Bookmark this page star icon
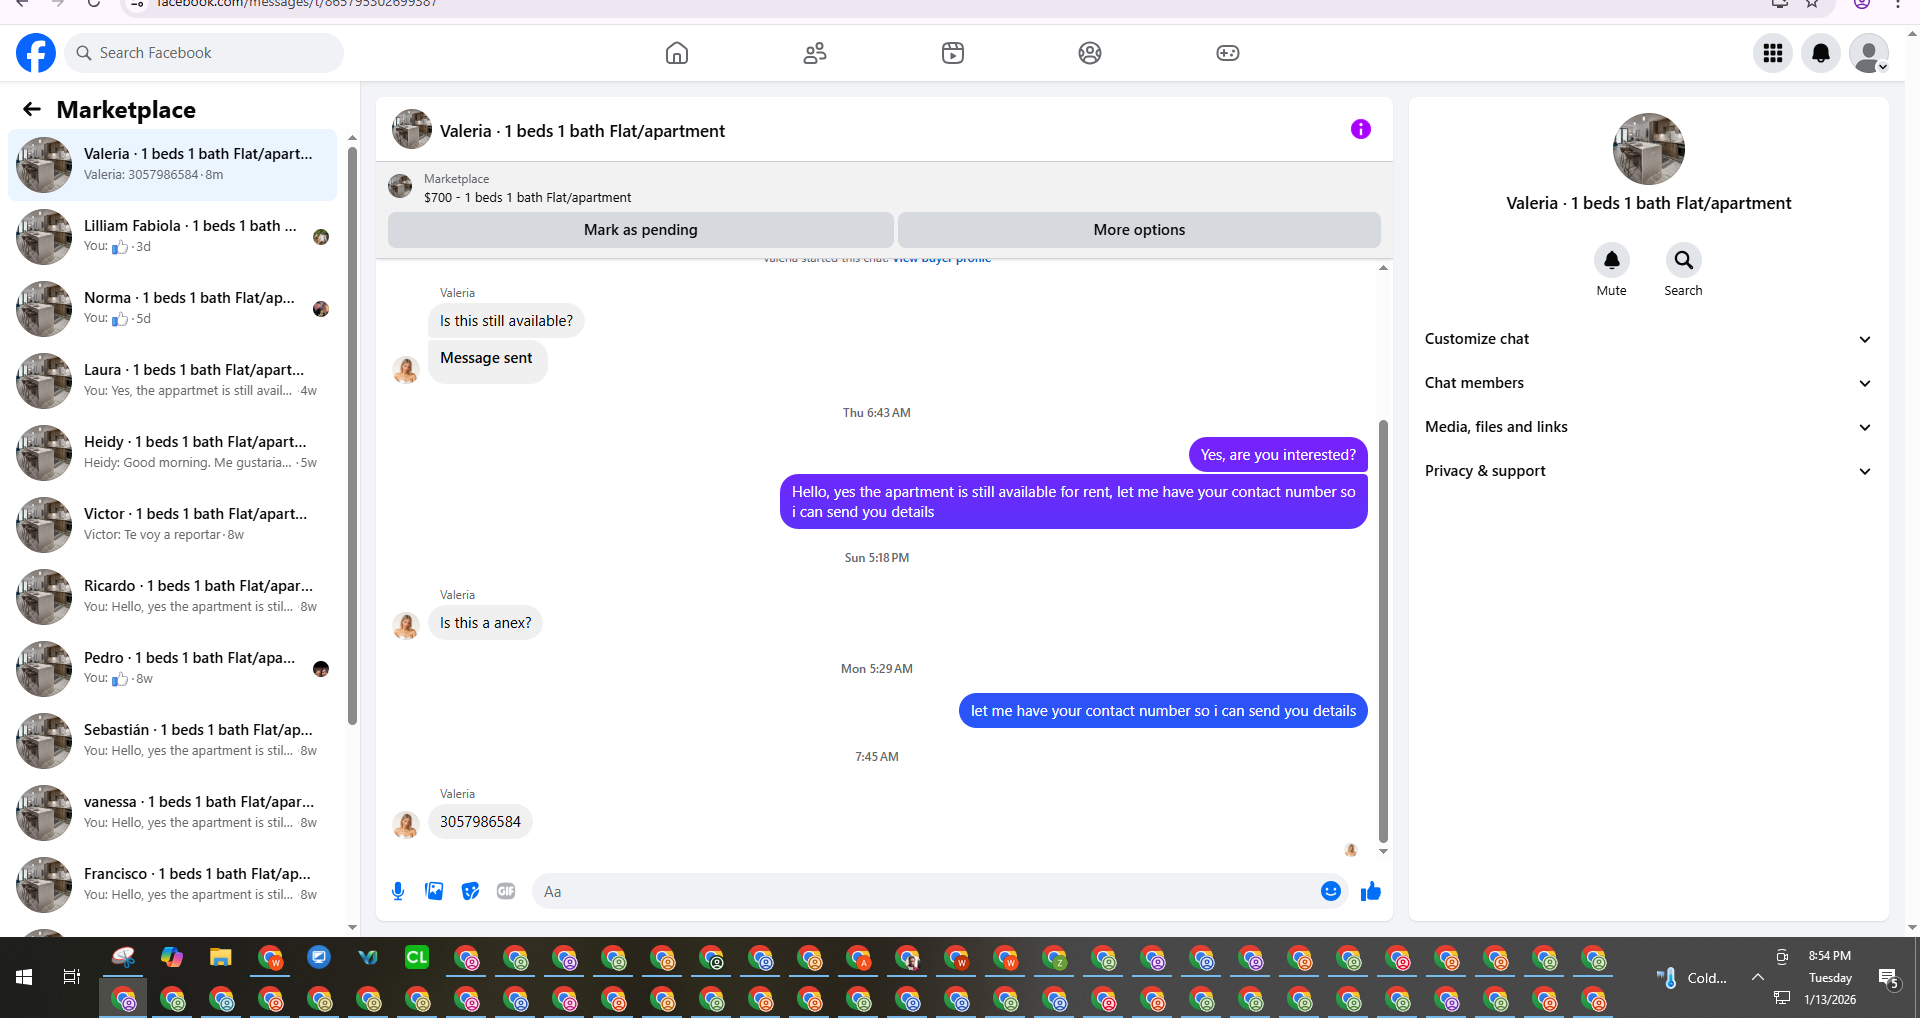The height and width of the screenshot is (1018, 1920). tap(1812, 4)
